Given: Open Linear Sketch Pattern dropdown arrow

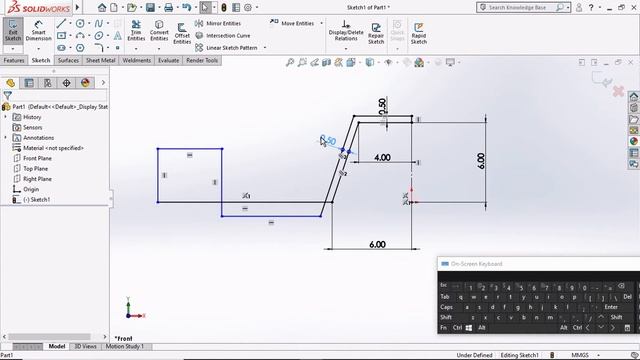Looking at the screenshot, I should [265, 48].
